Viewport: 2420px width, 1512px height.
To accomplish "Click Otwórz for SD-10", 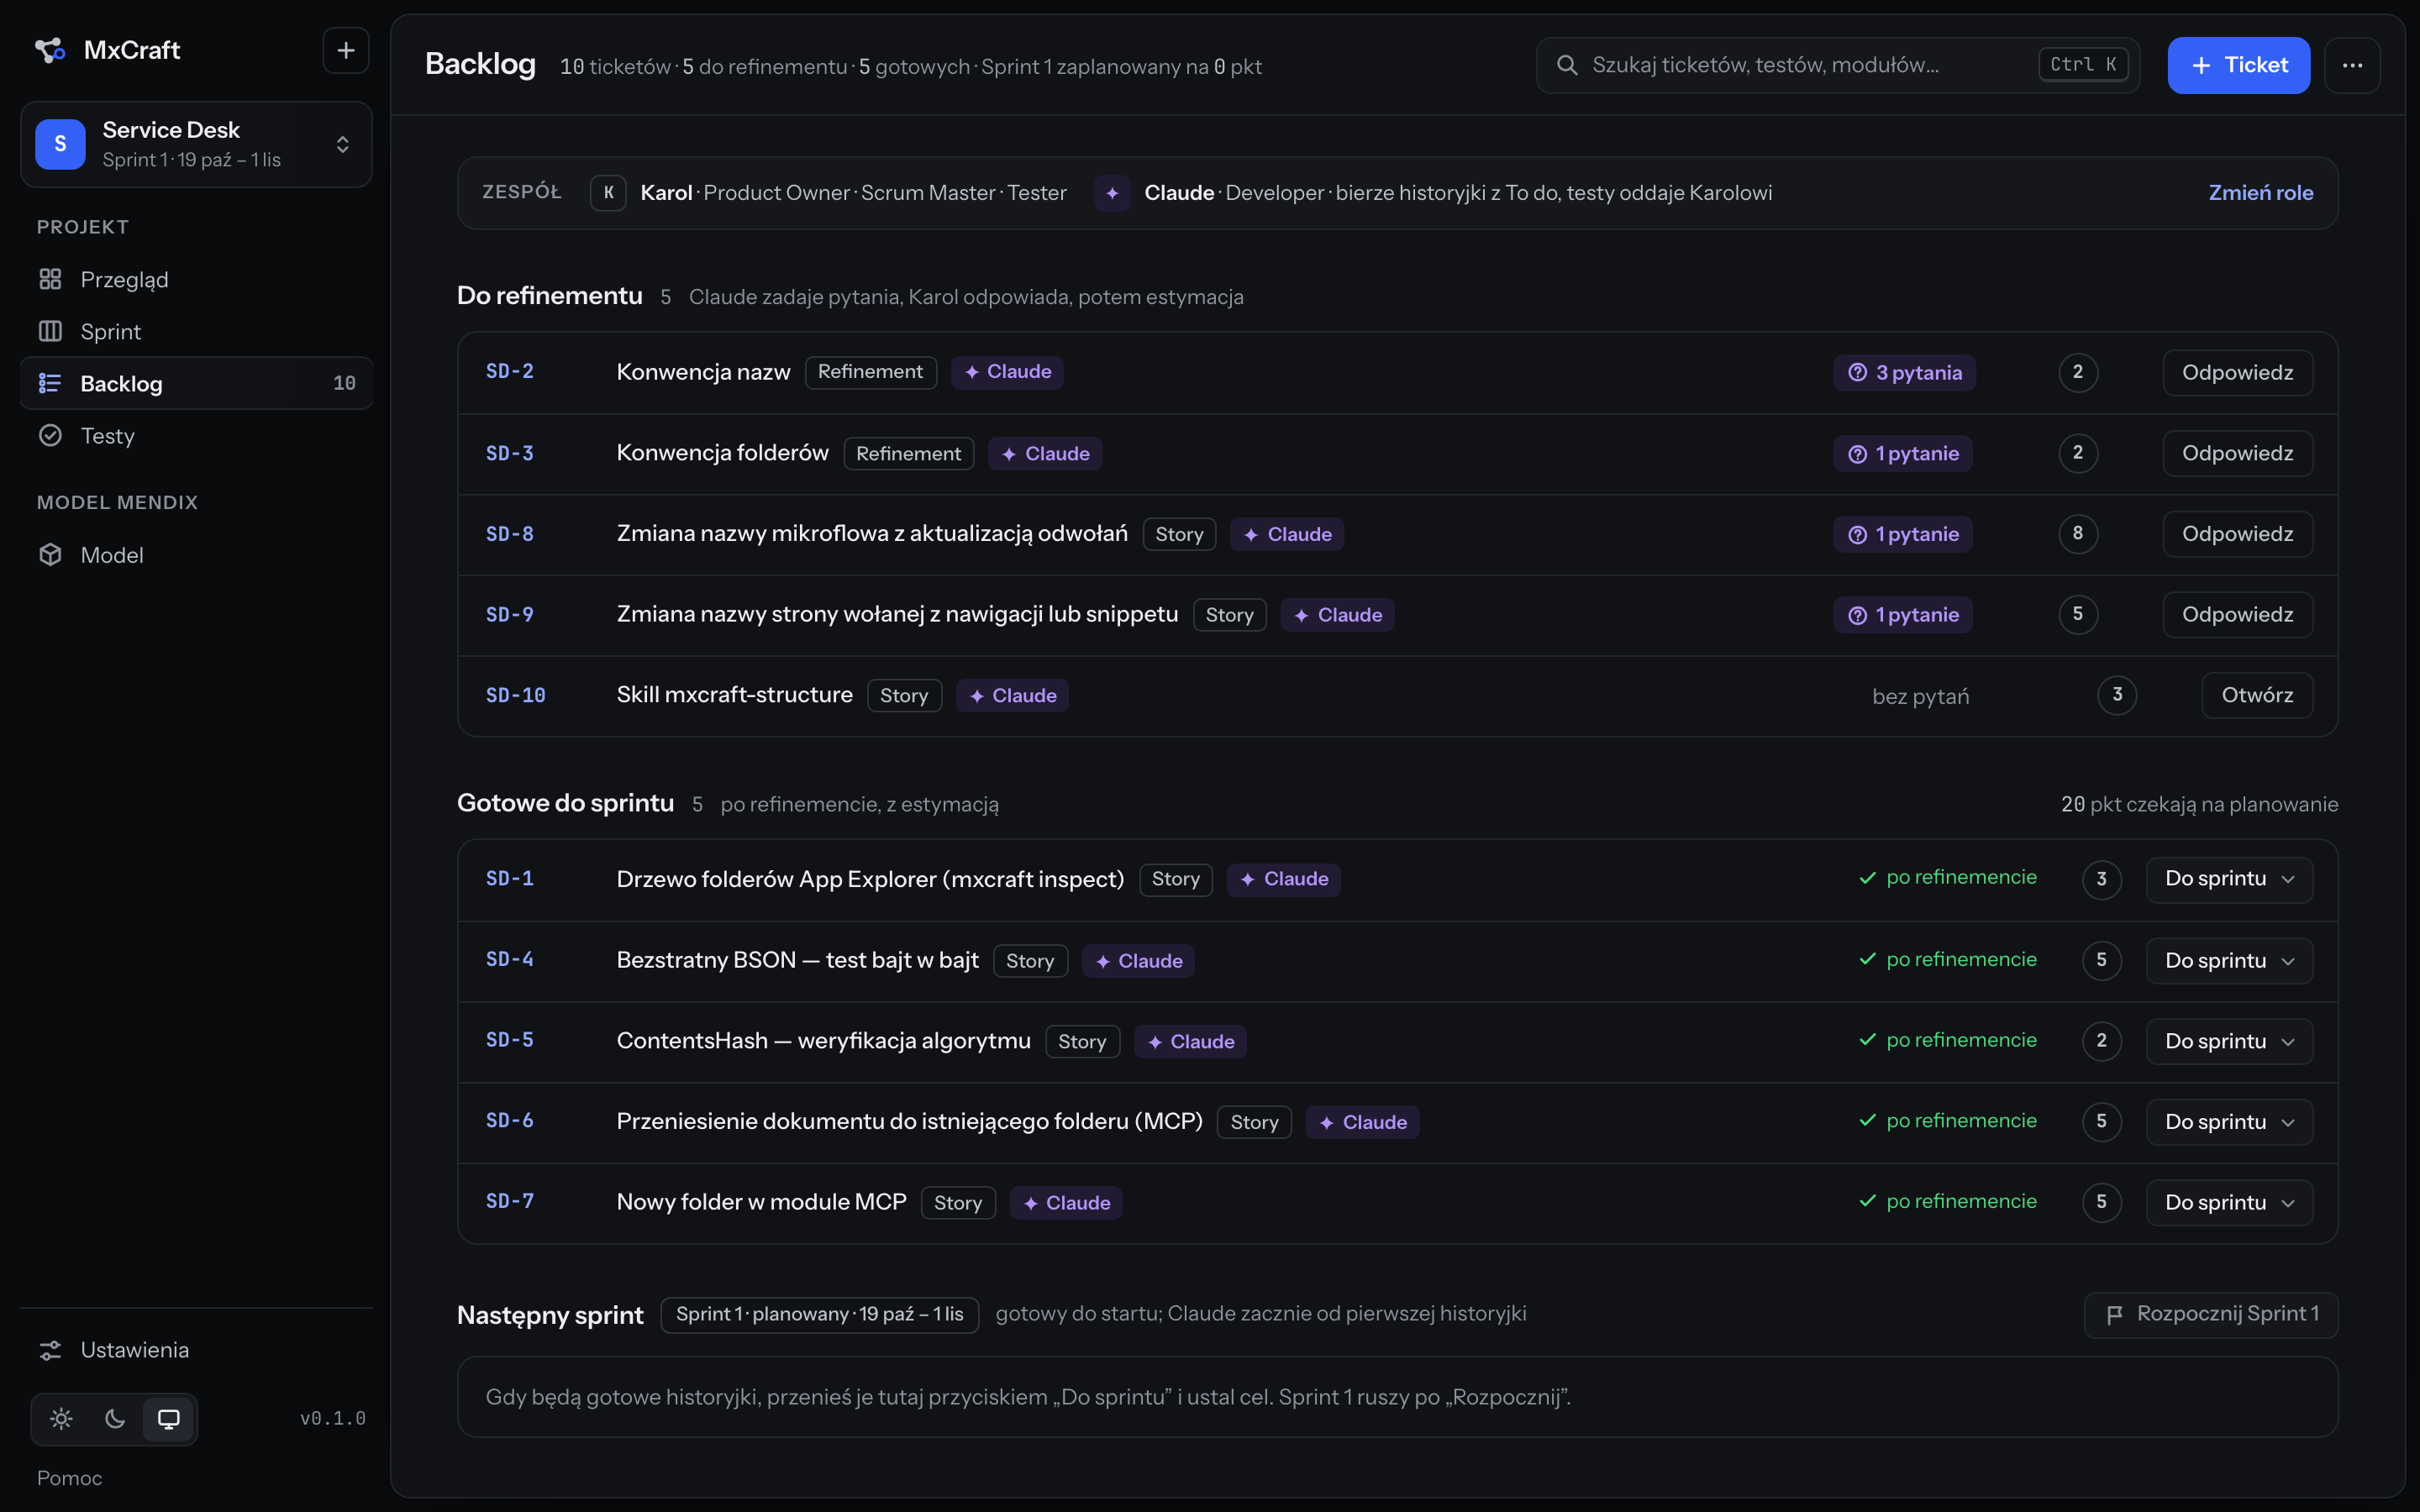I will 2257,695.
